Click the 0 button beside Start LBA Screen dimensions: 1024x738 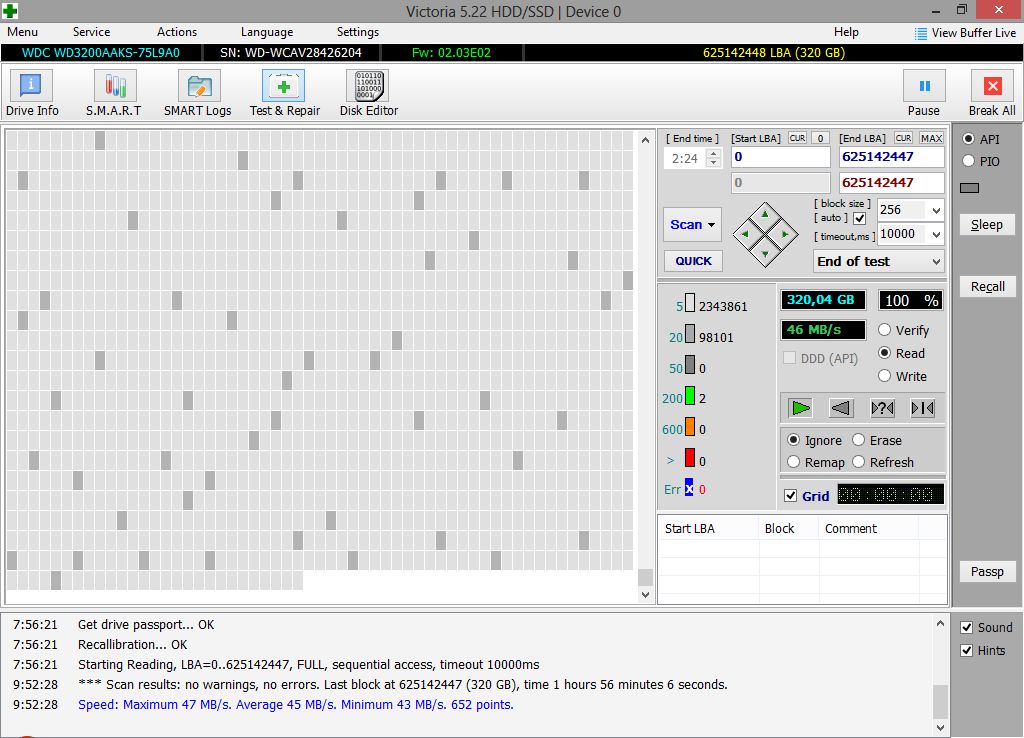[x=820, y=138]
